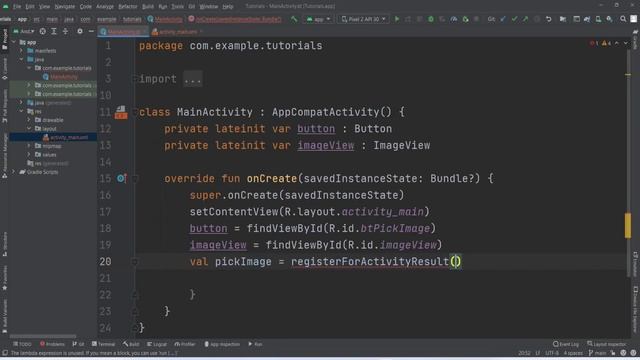The height and width of the screenshot is (360, 640).
Task: Click Collapse All in Project panel
Action: [65, 31]
